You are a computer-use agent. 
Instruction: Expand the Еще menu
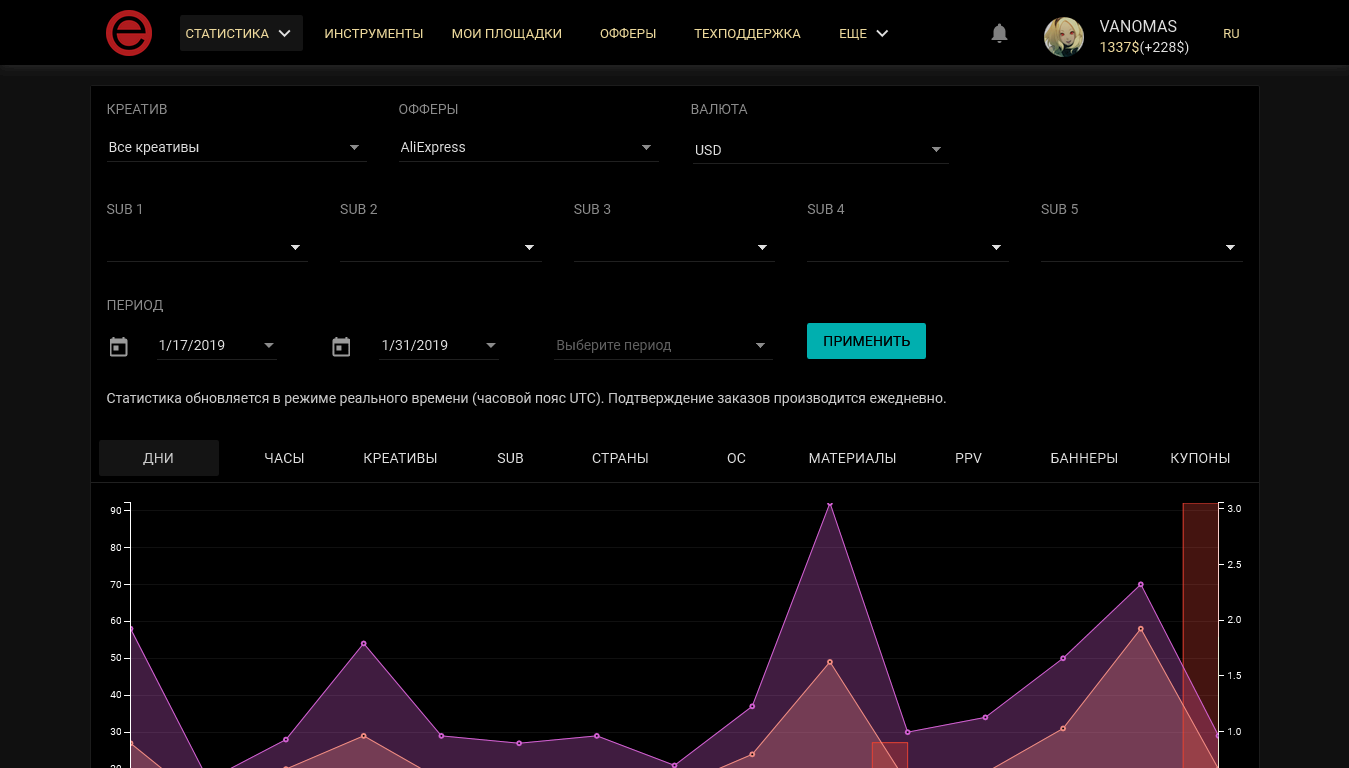pyautogui.click(x=864, y=33)
